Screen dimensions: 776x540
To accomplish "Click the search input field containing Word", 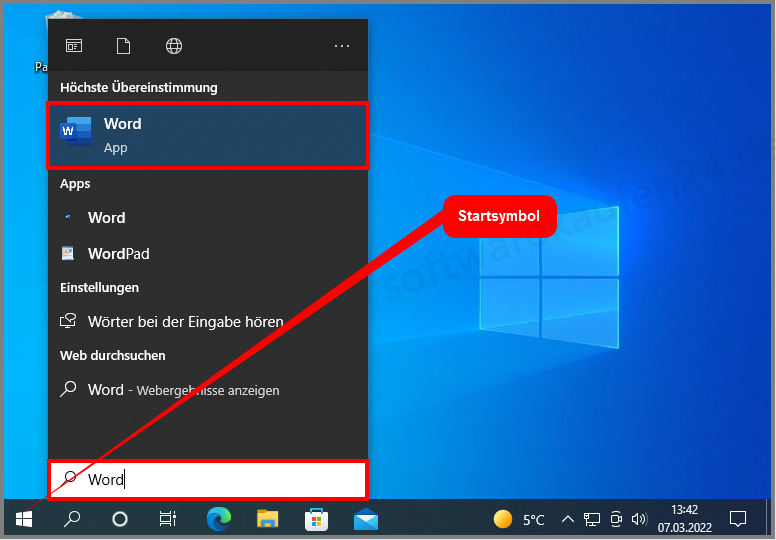I will 208,480.
